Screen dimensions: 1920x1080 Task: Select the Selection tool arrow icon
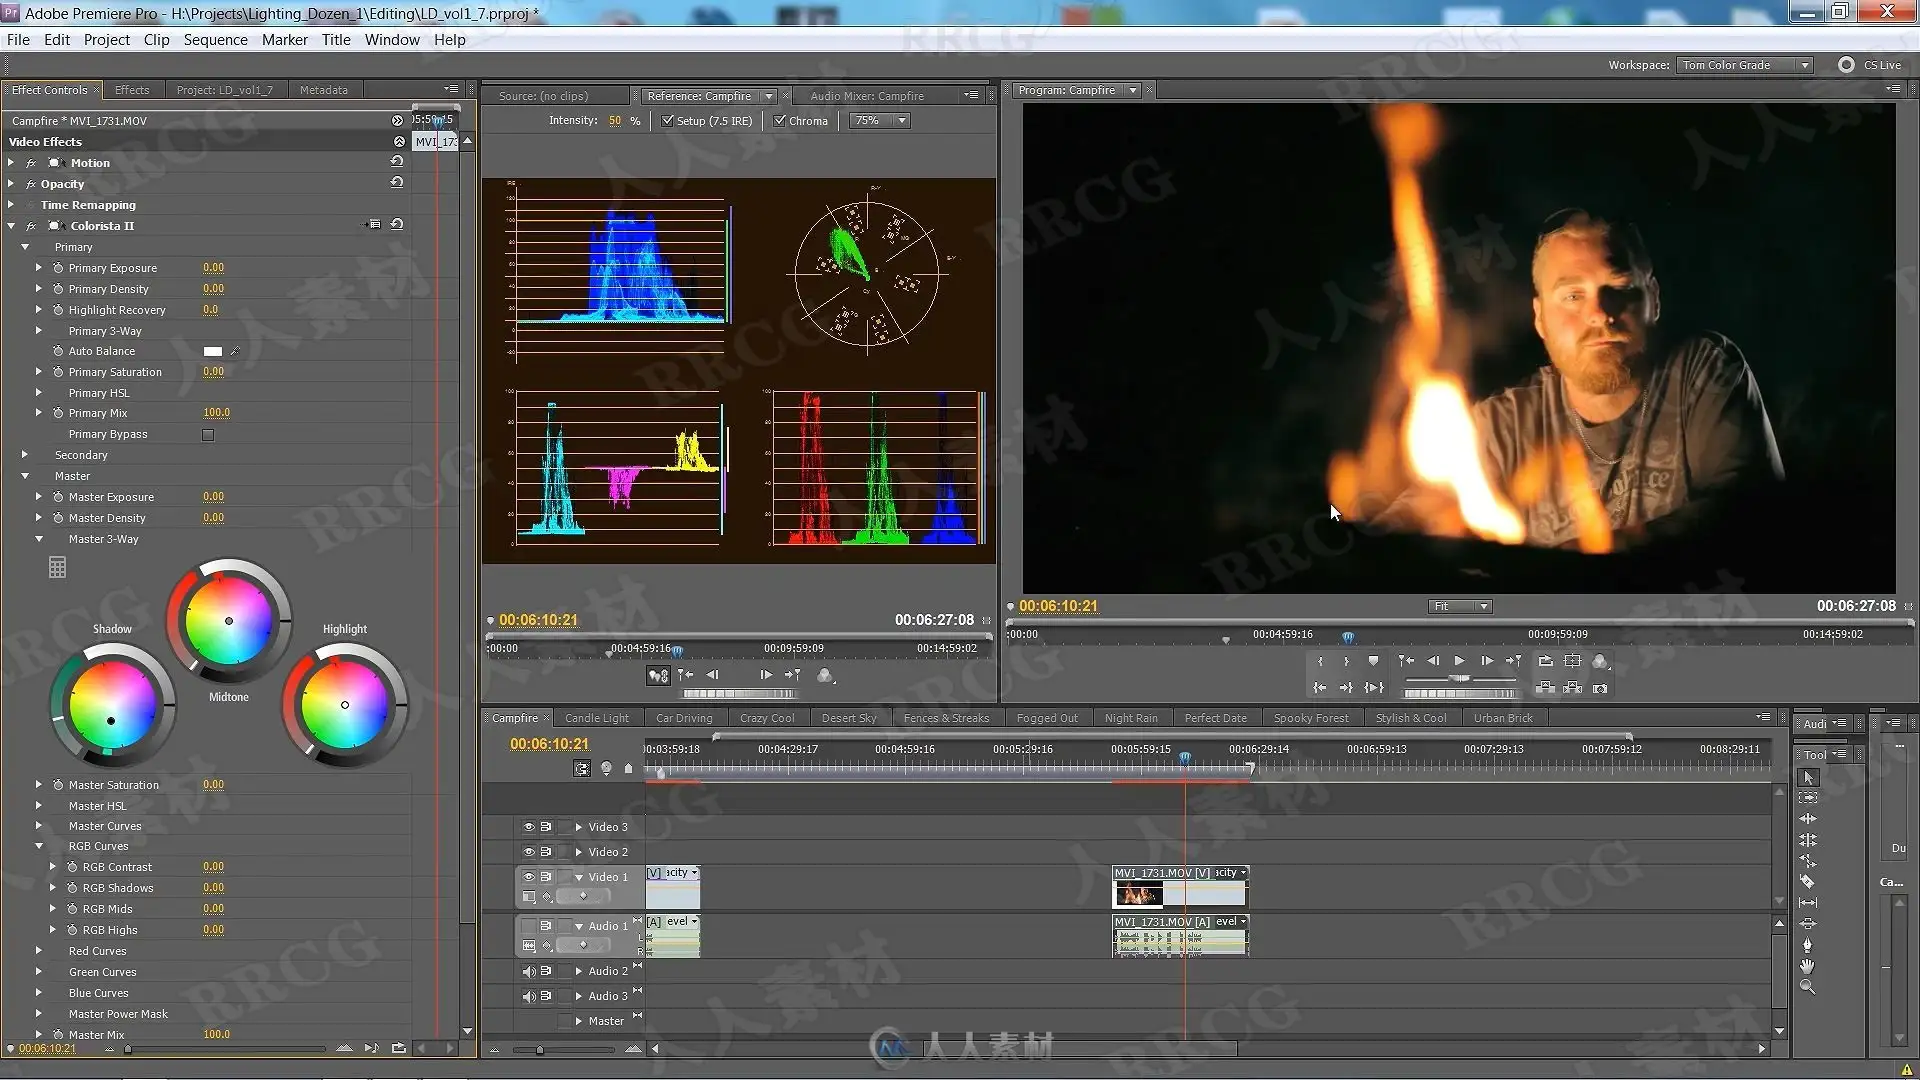pyautogui.click(x=1808, y=778)
